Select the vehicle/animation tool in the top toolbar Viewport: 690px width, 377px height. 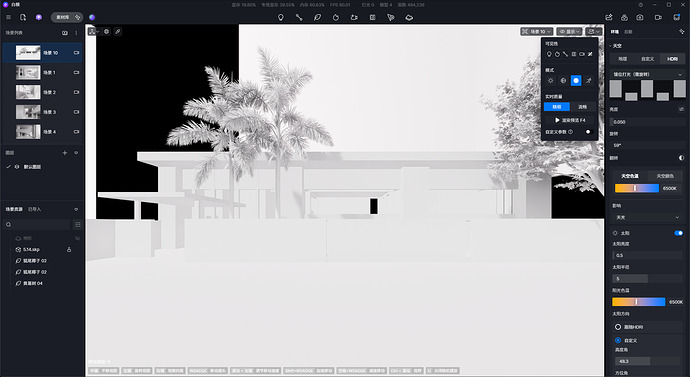[x=354, y=18]
